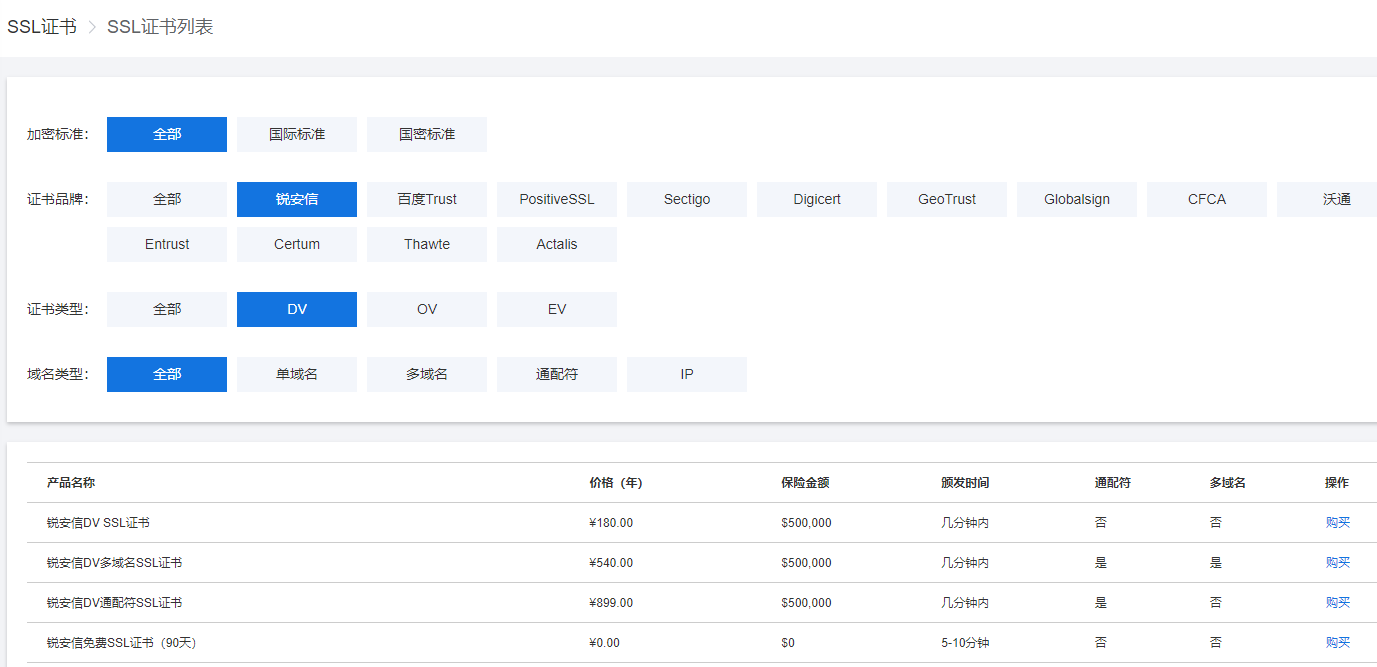Filter certificate type by OV
Screen dimensions: 1377x667
427,309
